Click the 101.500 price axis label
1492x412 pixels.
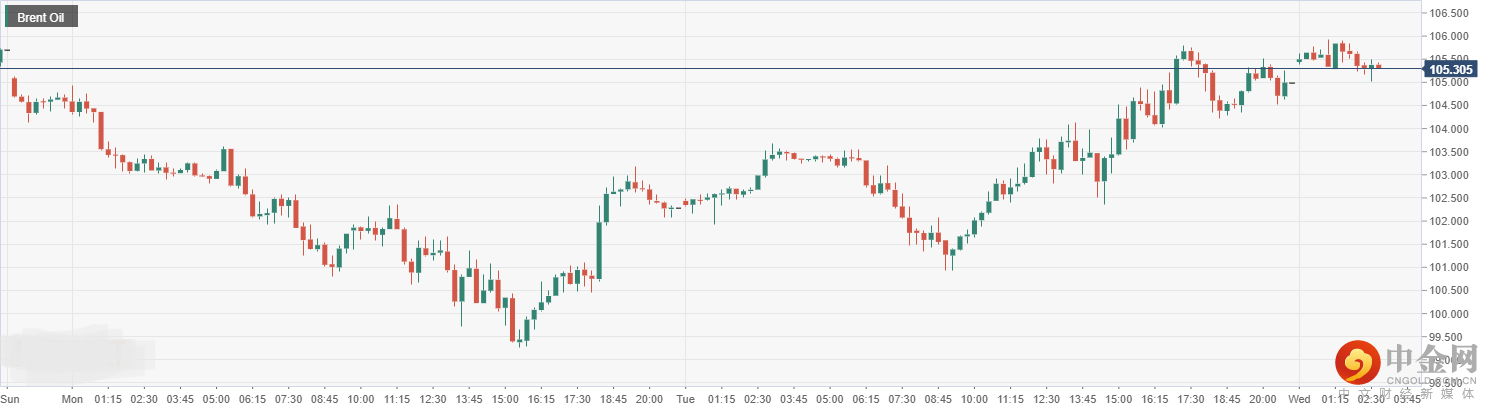[1451, 245]
